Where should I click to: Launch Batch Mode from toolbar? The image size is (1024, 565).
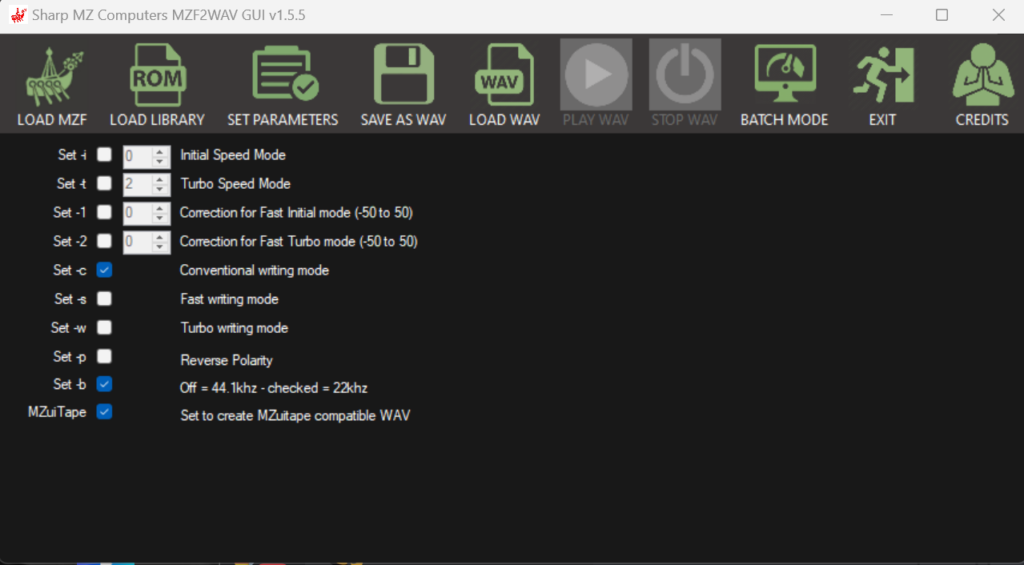pos(784,78)
